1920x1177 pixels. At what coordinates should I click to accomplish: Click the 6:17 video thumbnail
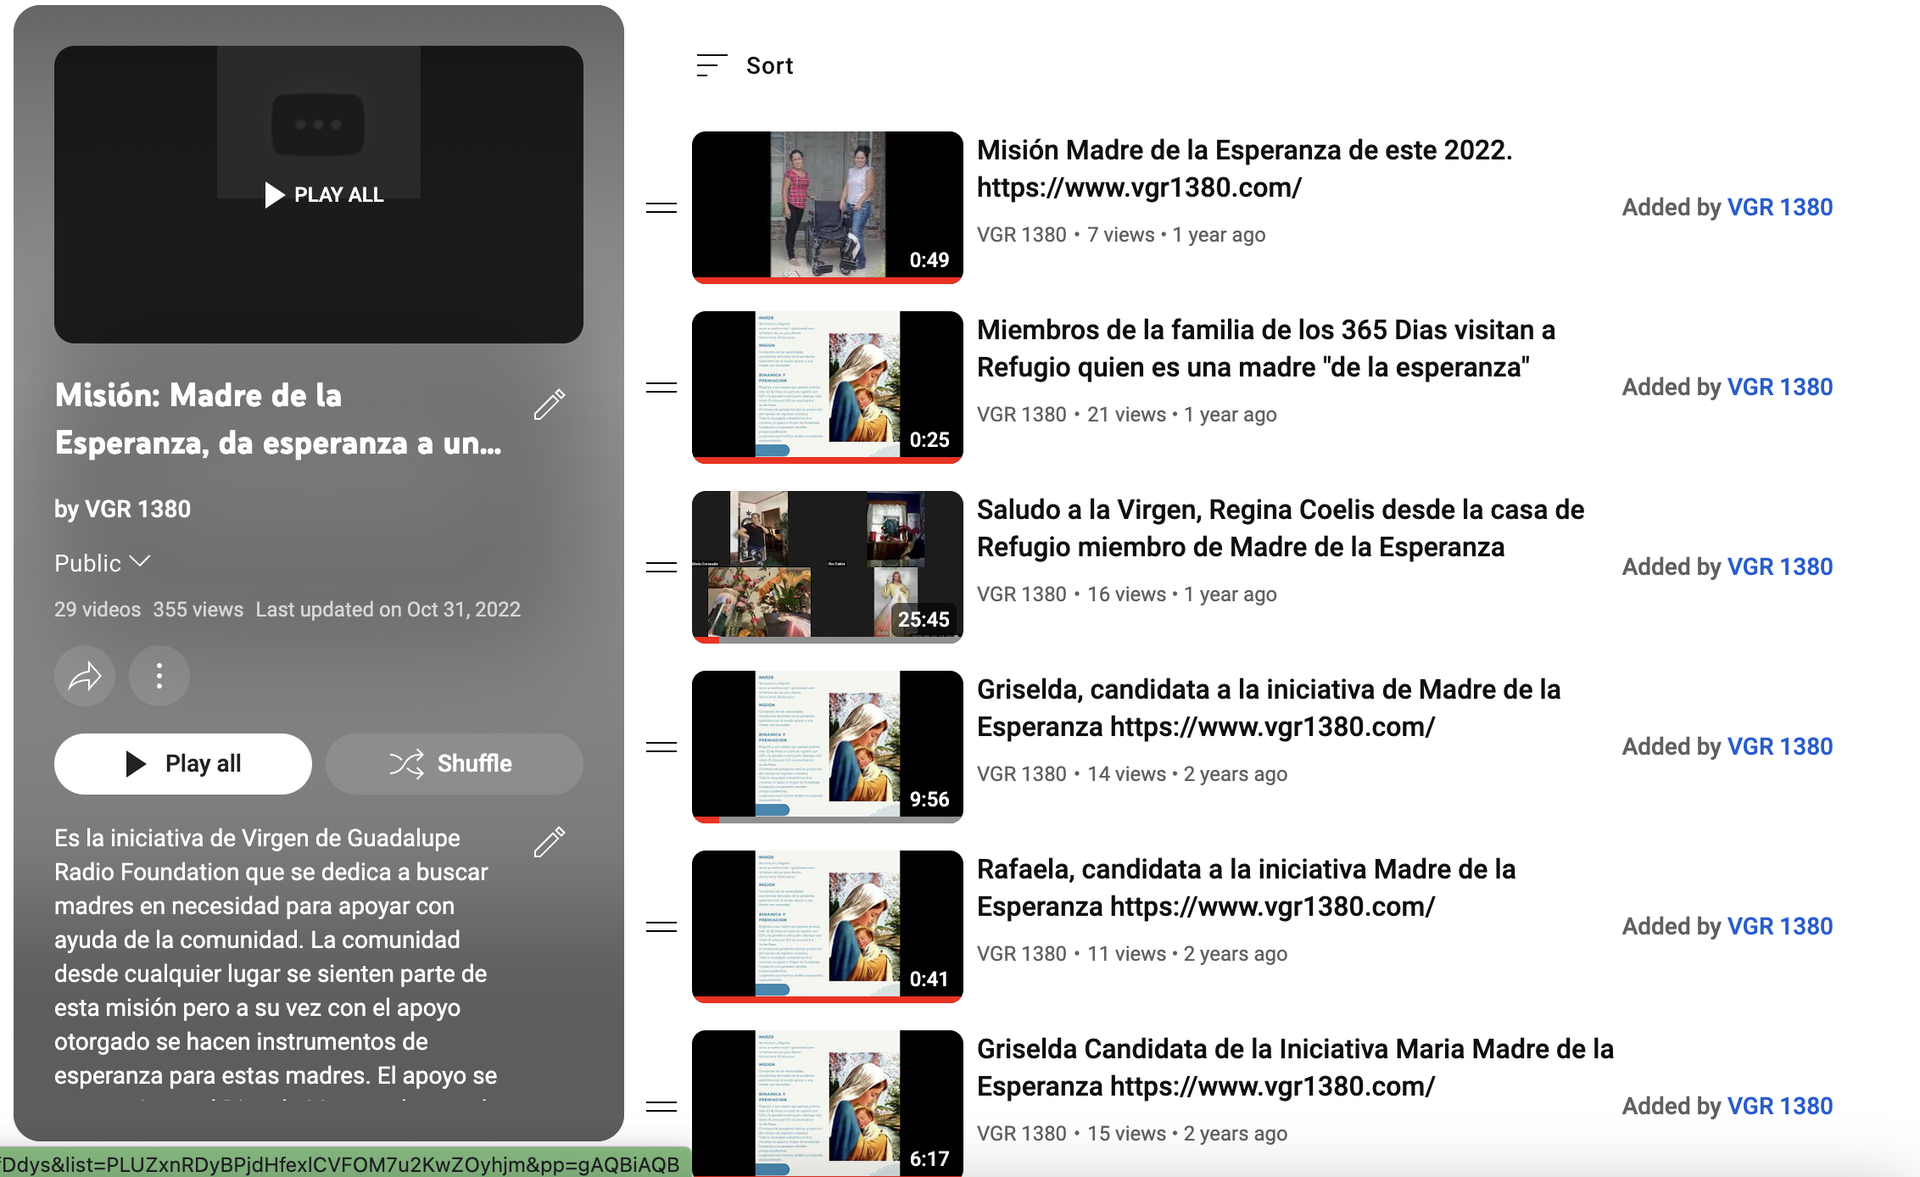click(827, 1104)
